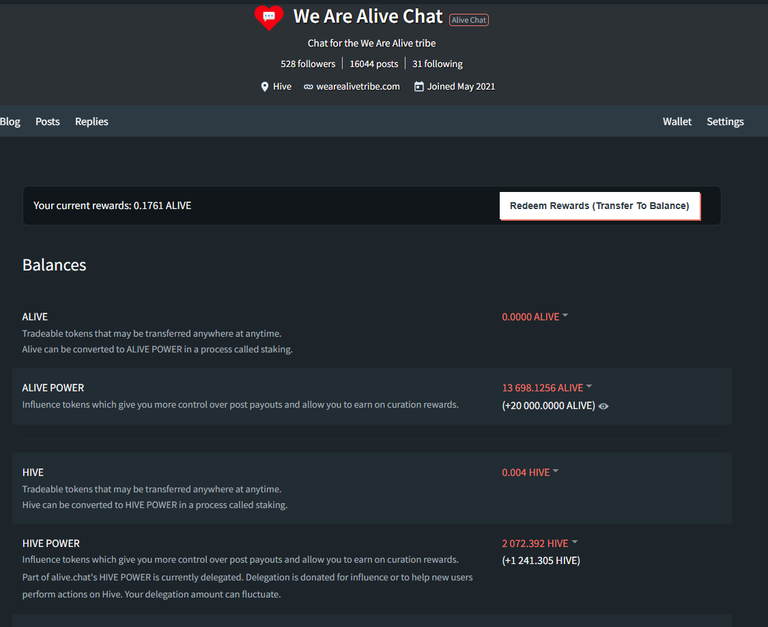768x627 pixels.
Task: Click the red heart chat avatar
Action: pos(269,18)
